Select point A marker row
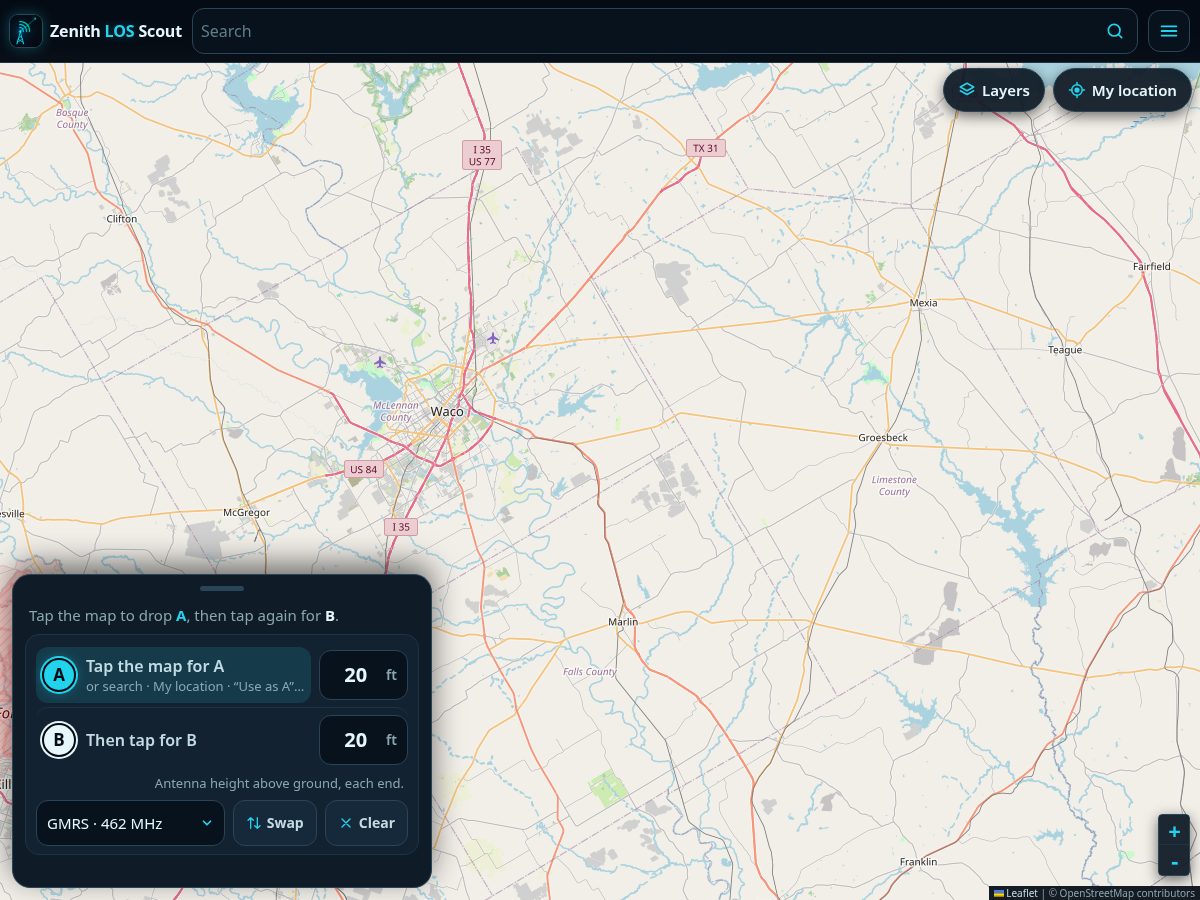Viewport: 1200px width, 900px height. tap(174, 675)
